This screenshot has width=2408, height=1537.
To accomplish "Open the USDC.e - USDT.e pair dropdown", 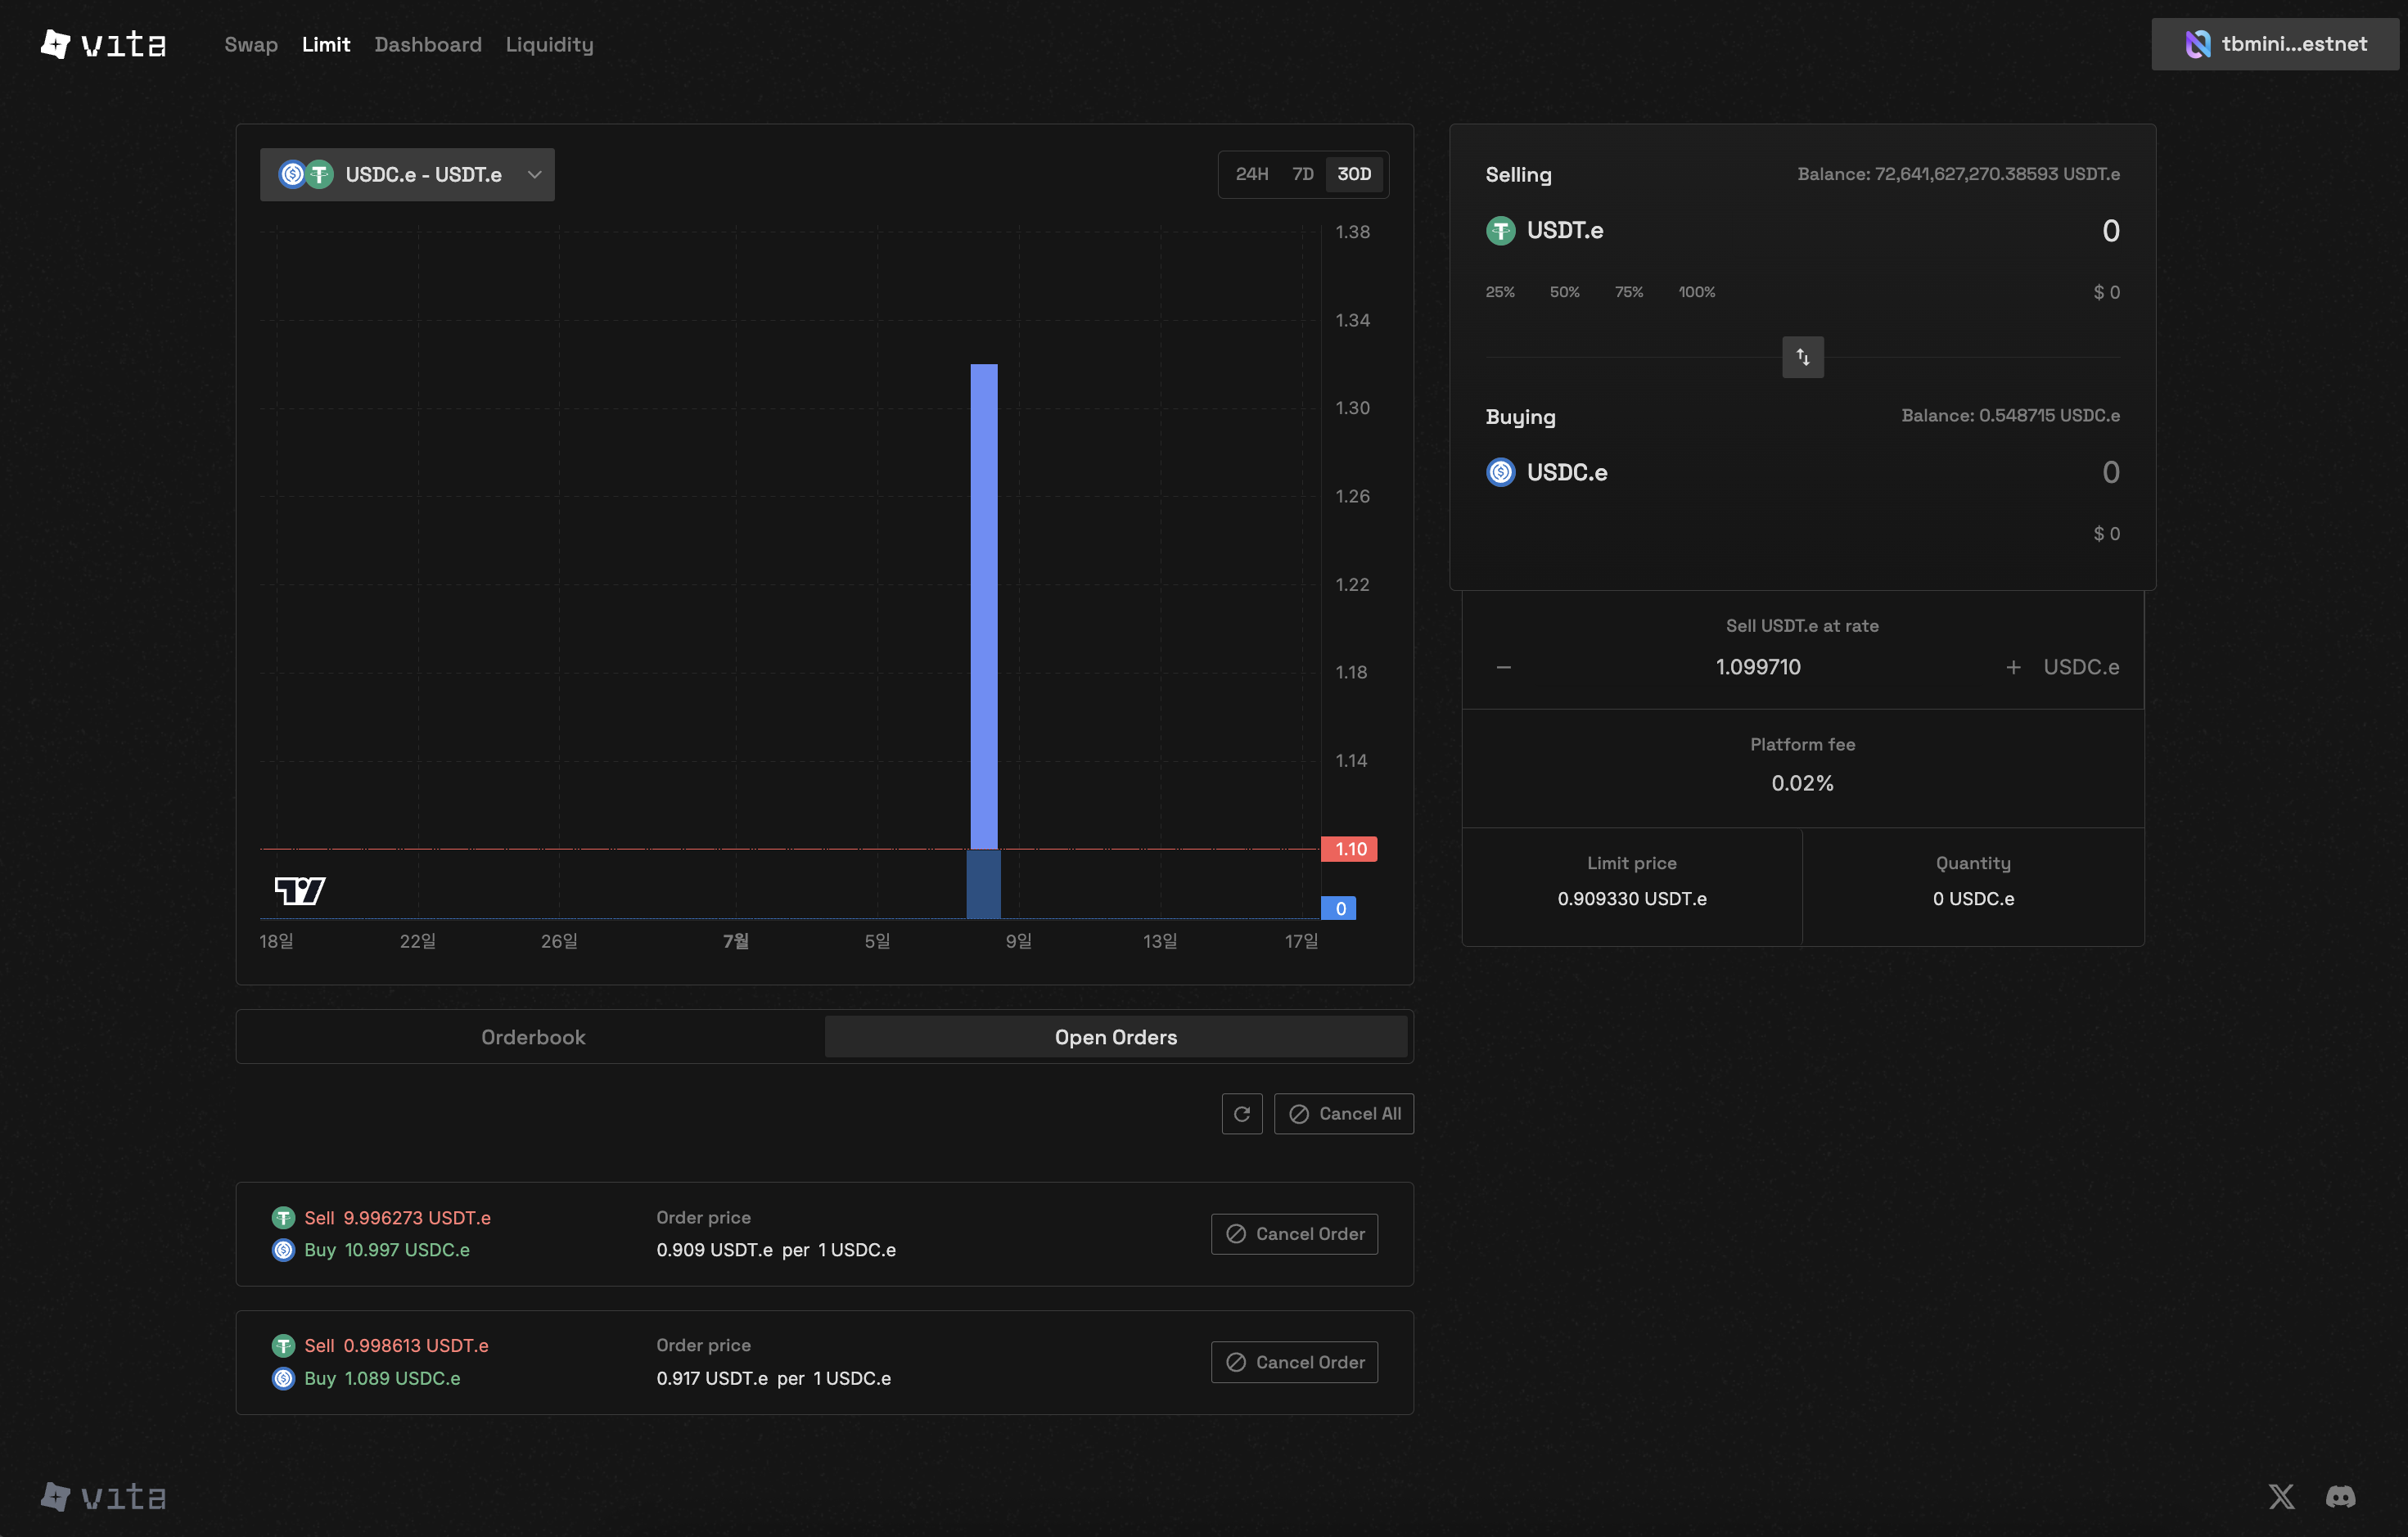I will 407,174.
